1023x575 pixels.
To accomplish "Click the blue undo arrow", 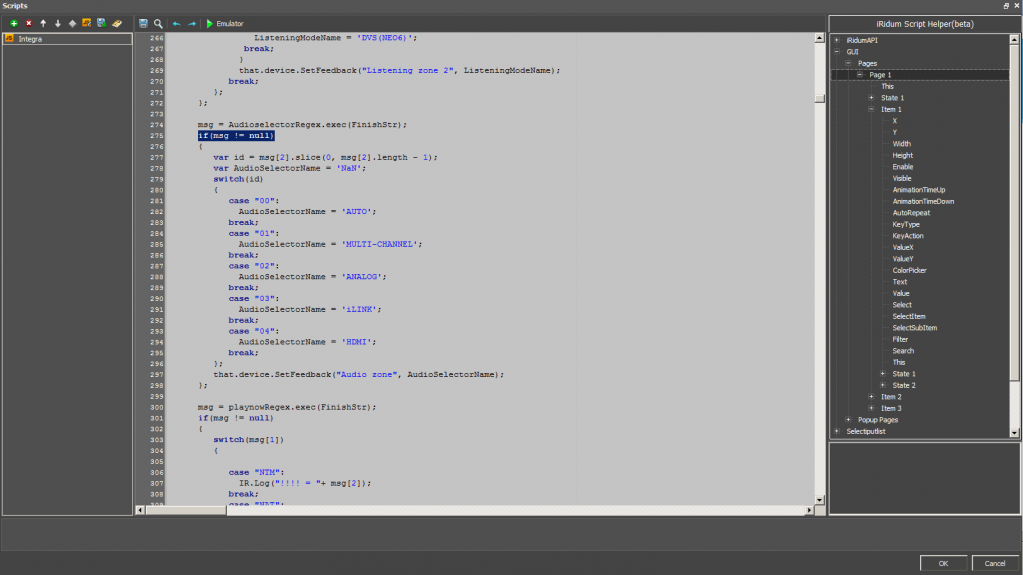I will tap(177, 23).
